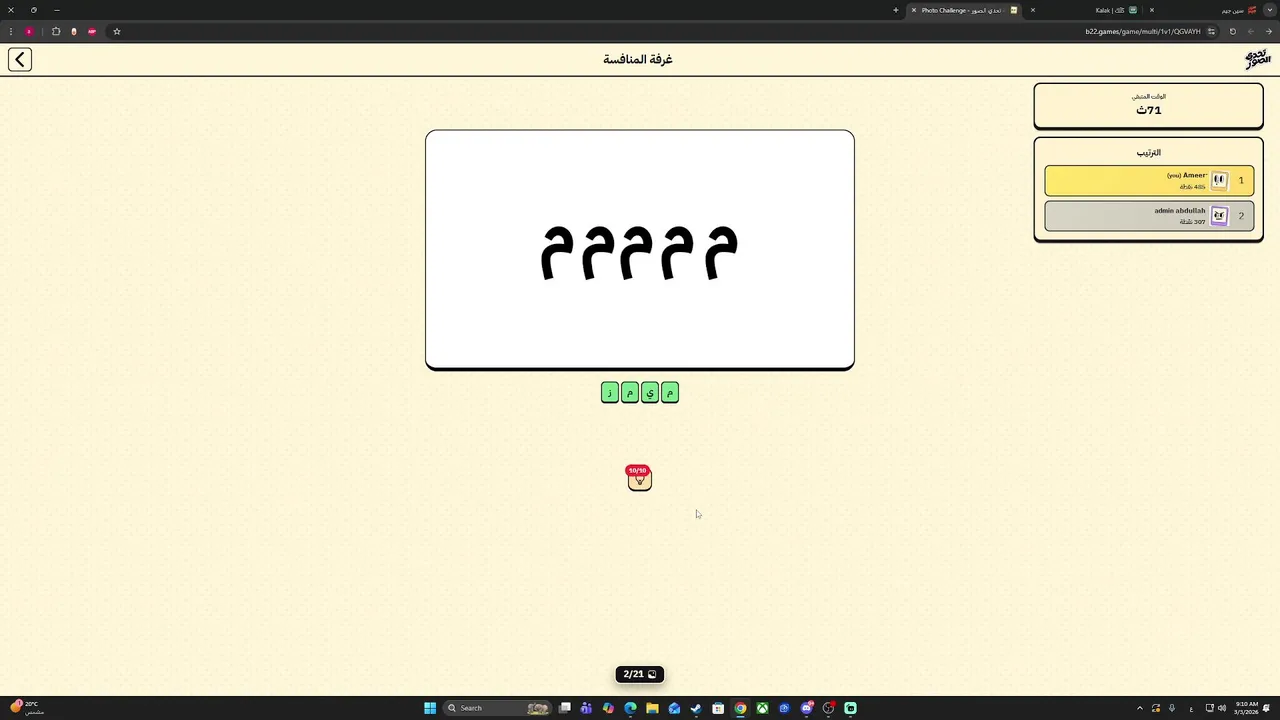Close the Kalak tab
The width and height of the screenshot is (1280, 720).
(1033, 10)
